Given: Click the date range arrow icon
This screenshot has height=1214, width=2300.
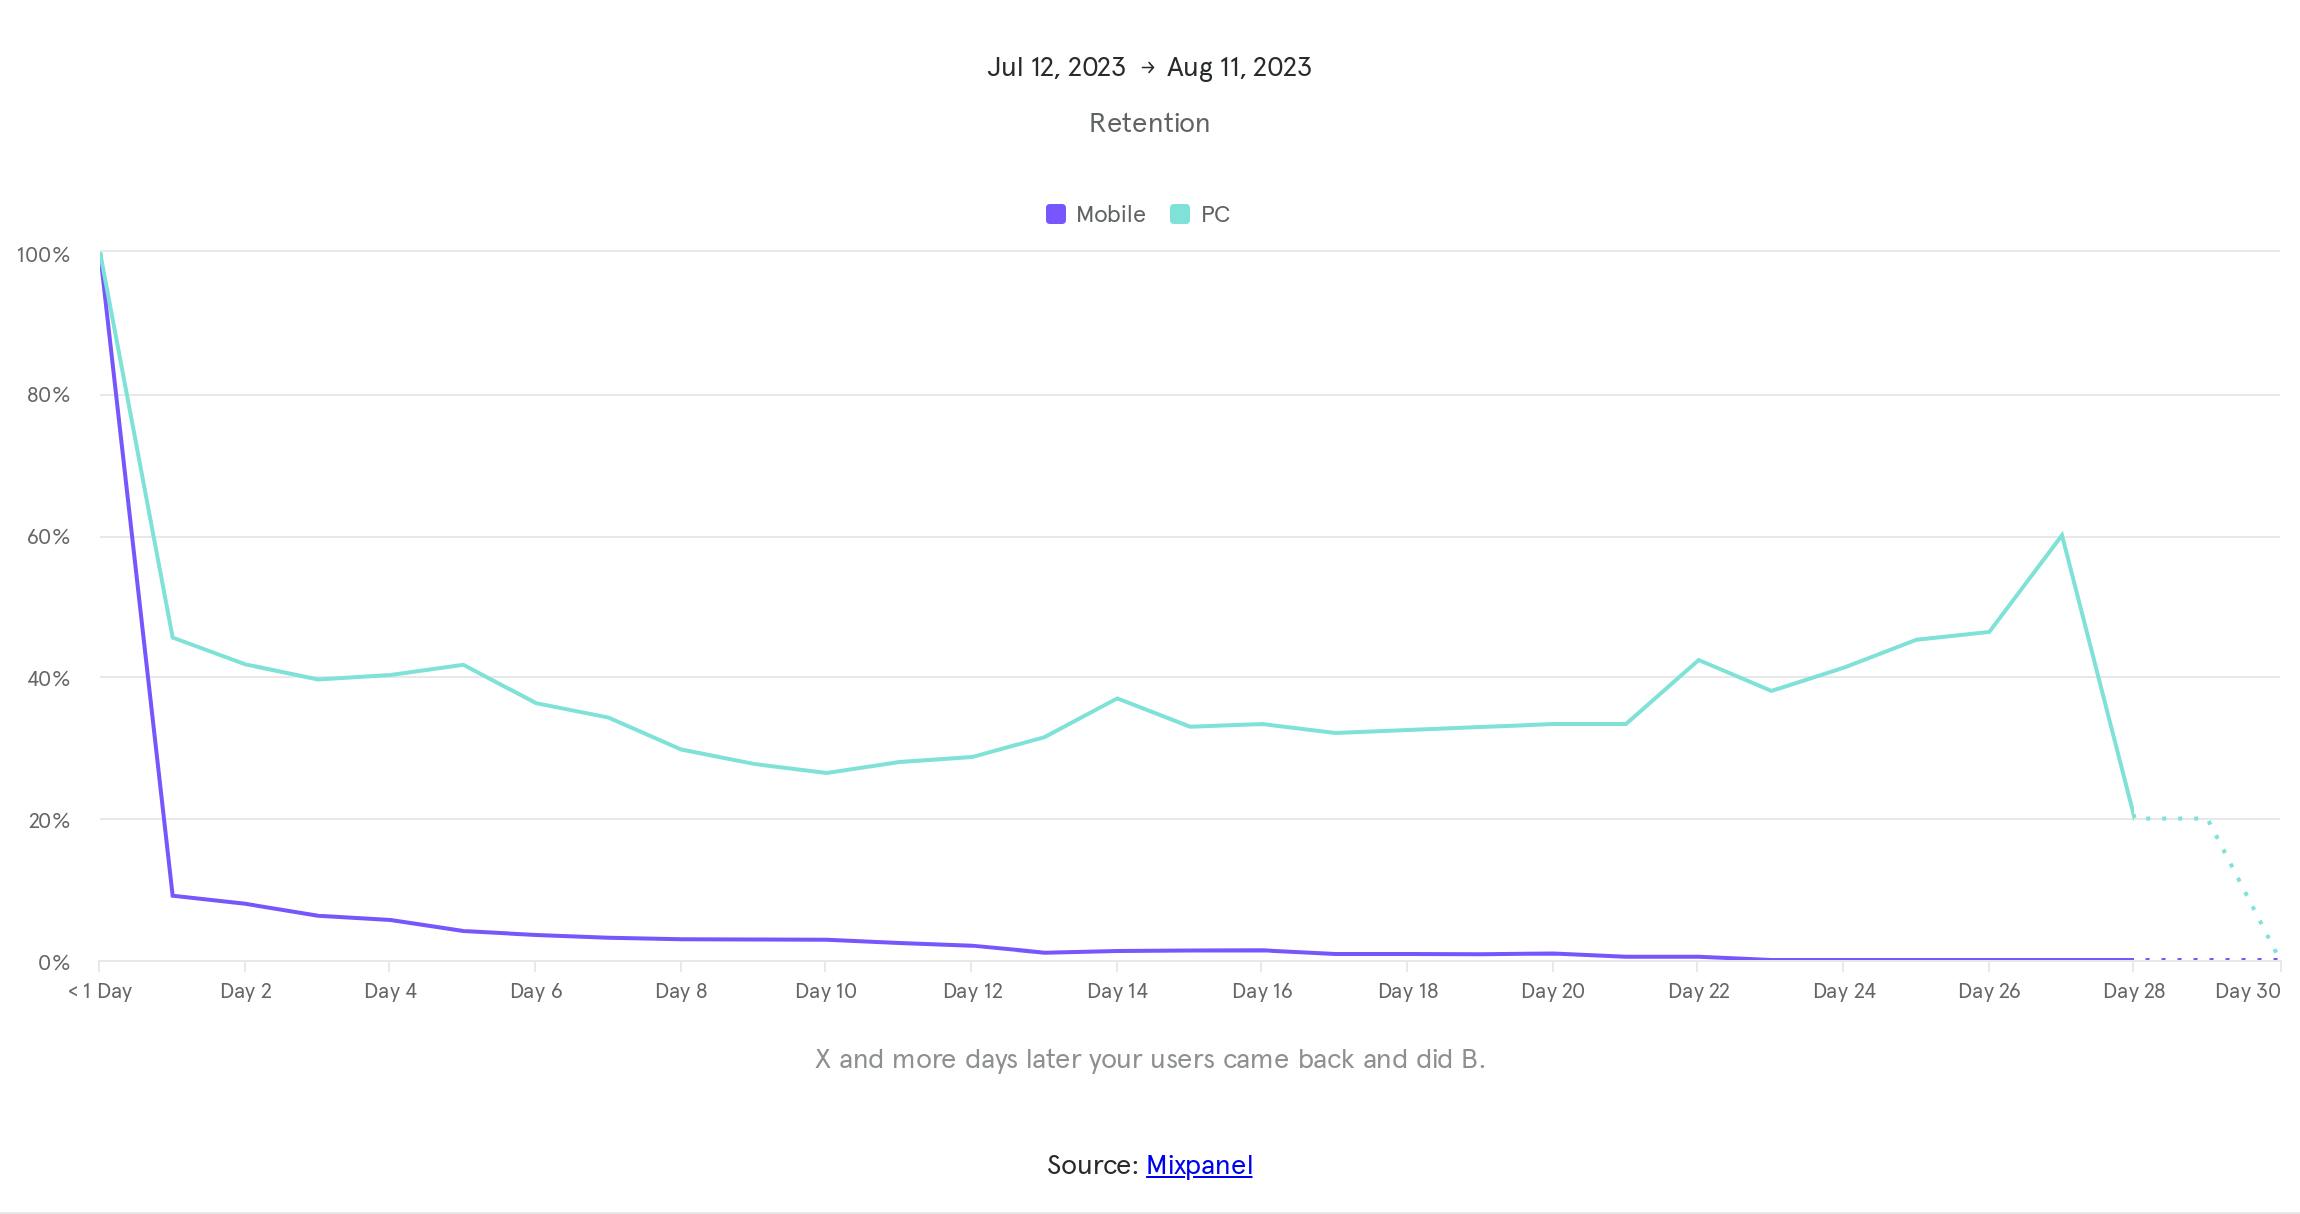Looking at the screenshot, I should click(x=1147, y=67).
